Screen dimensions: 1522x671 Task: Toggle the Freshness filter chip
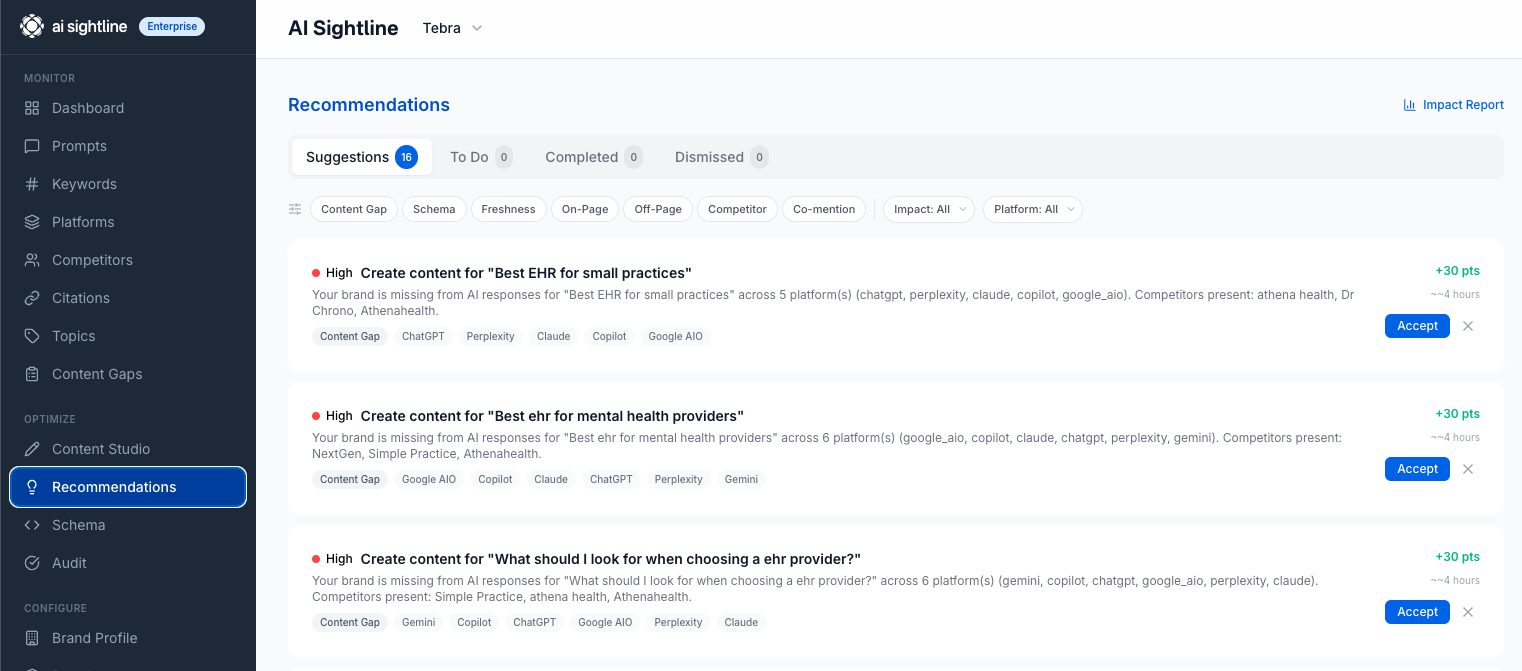coord(508,209)
